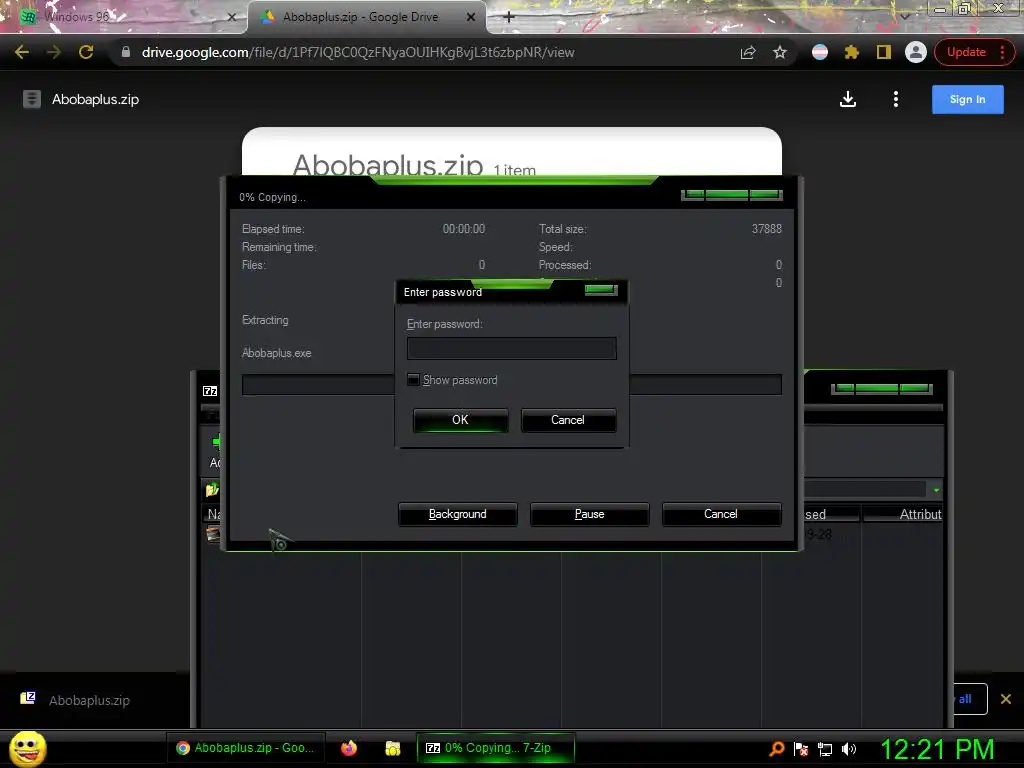1024x768 pixels.
Task: Open the tab search dropdown in Chrome
Action: tap(905, 16)
